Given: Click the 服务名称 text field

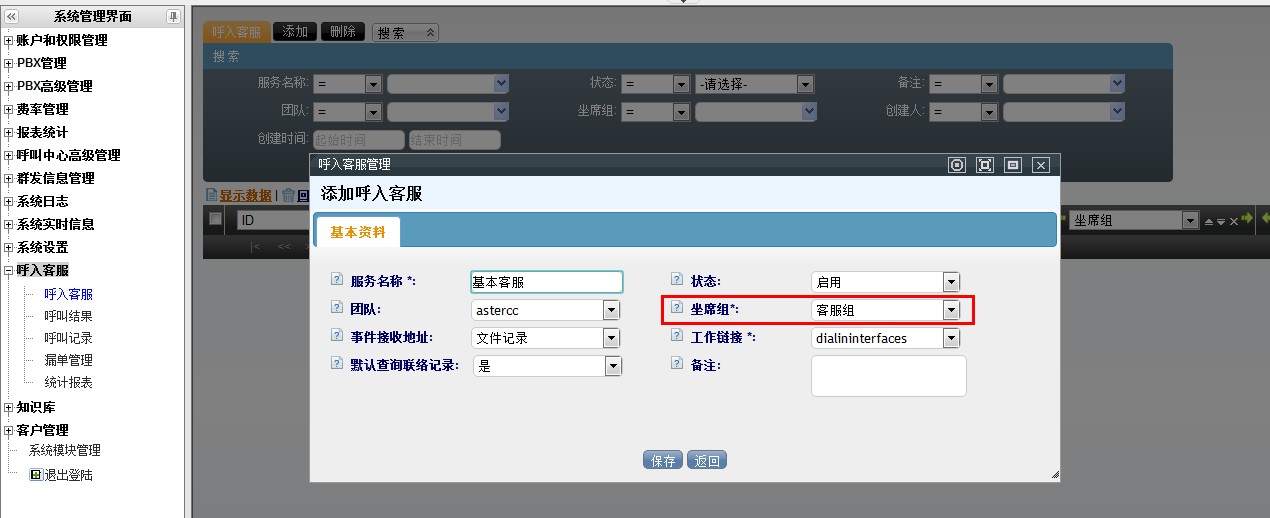Looking at the screenshot, I should (546, 282).
